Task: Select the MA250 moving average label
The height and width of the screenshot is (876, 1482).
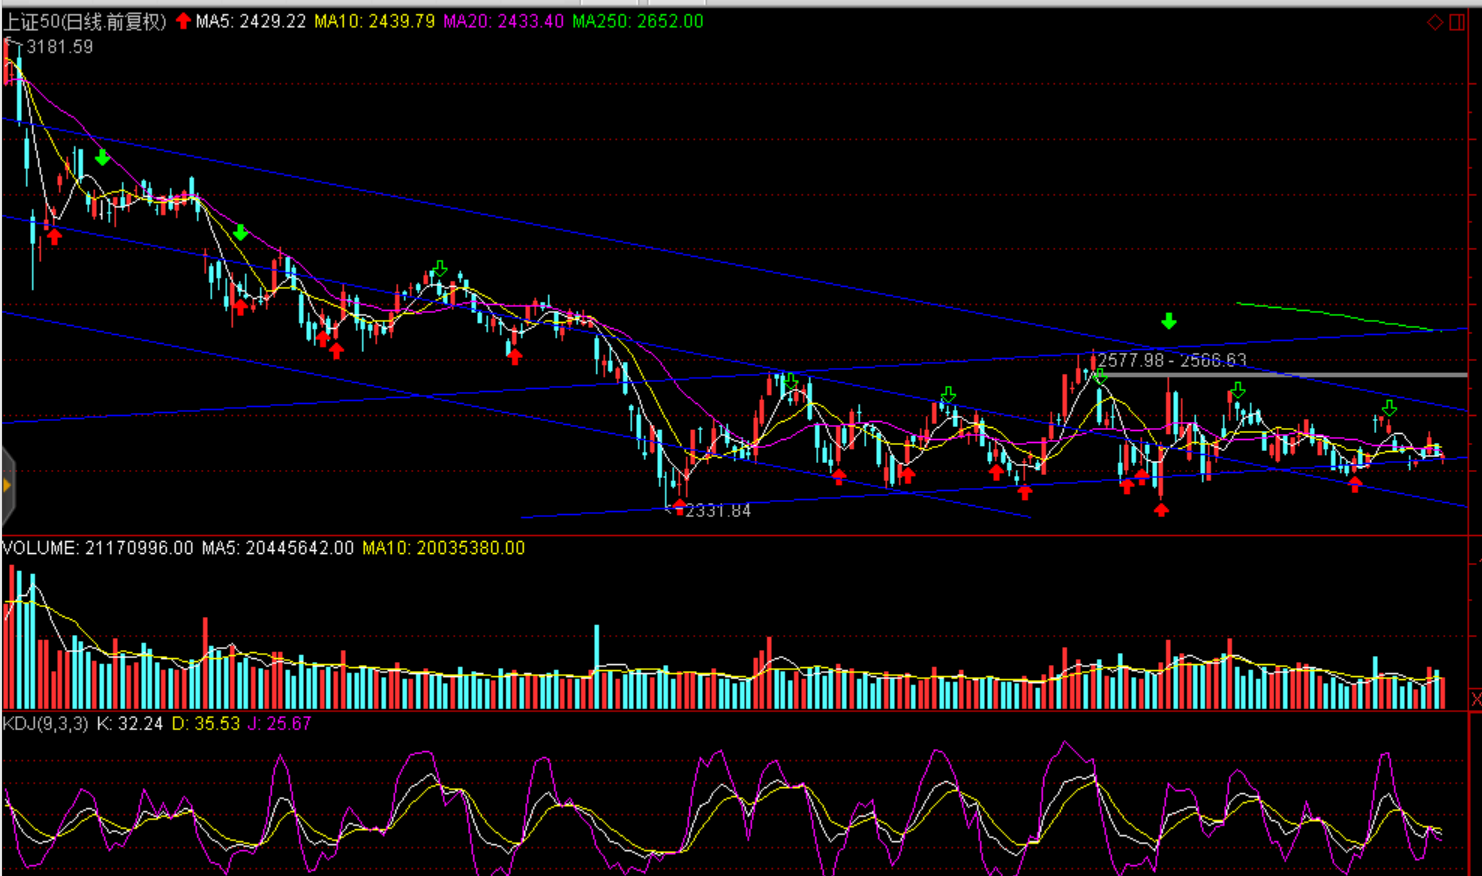Action: point(637,21)
